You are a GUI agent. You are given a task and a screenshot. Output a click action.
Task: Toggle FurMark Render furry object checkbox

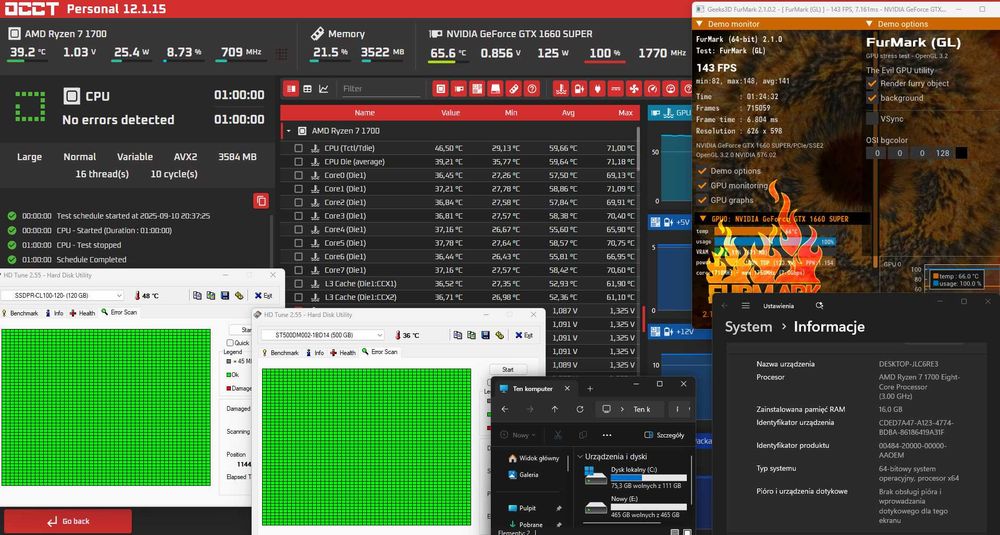click(872, 84)
